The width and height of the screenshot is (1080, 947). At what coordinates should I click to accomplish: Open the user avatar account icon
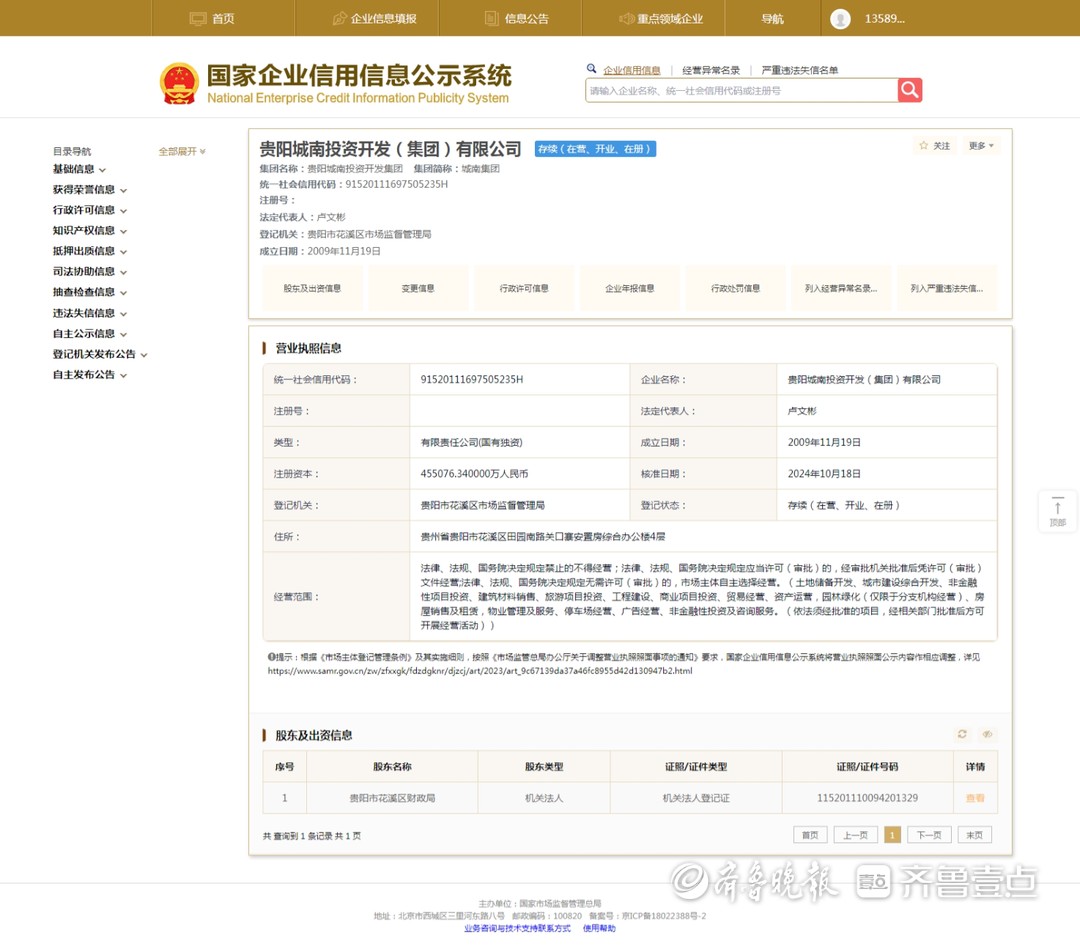tap(840, 19)
